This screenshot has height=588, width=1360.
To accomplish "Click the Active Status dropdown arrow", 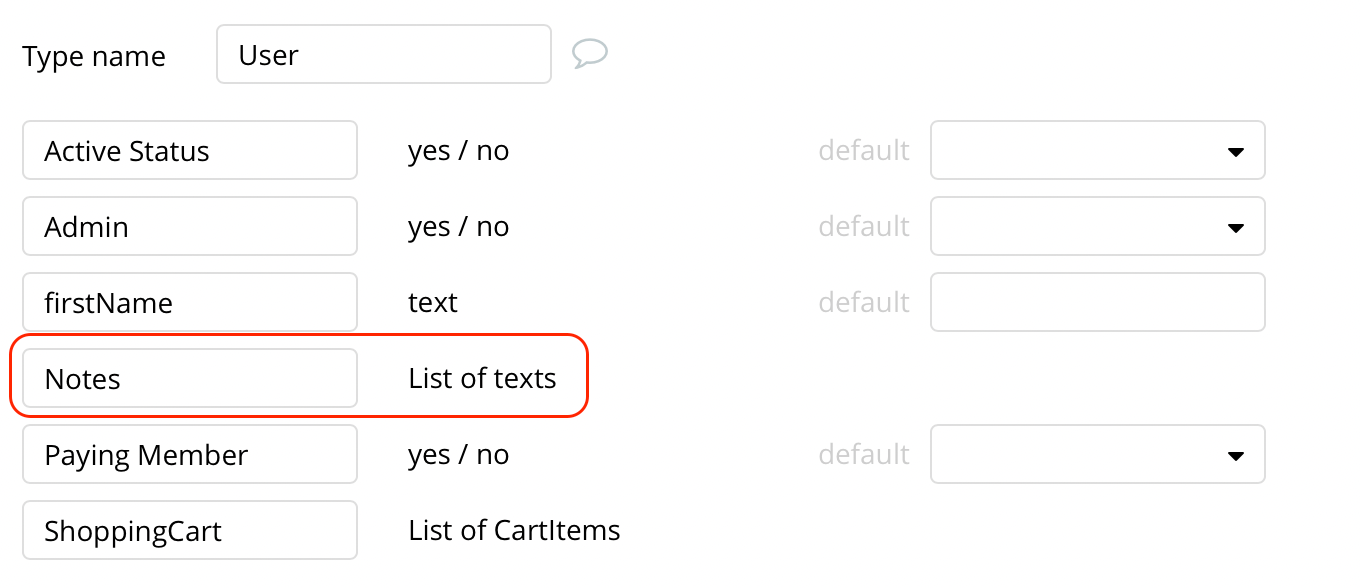I will [1235, 152].
